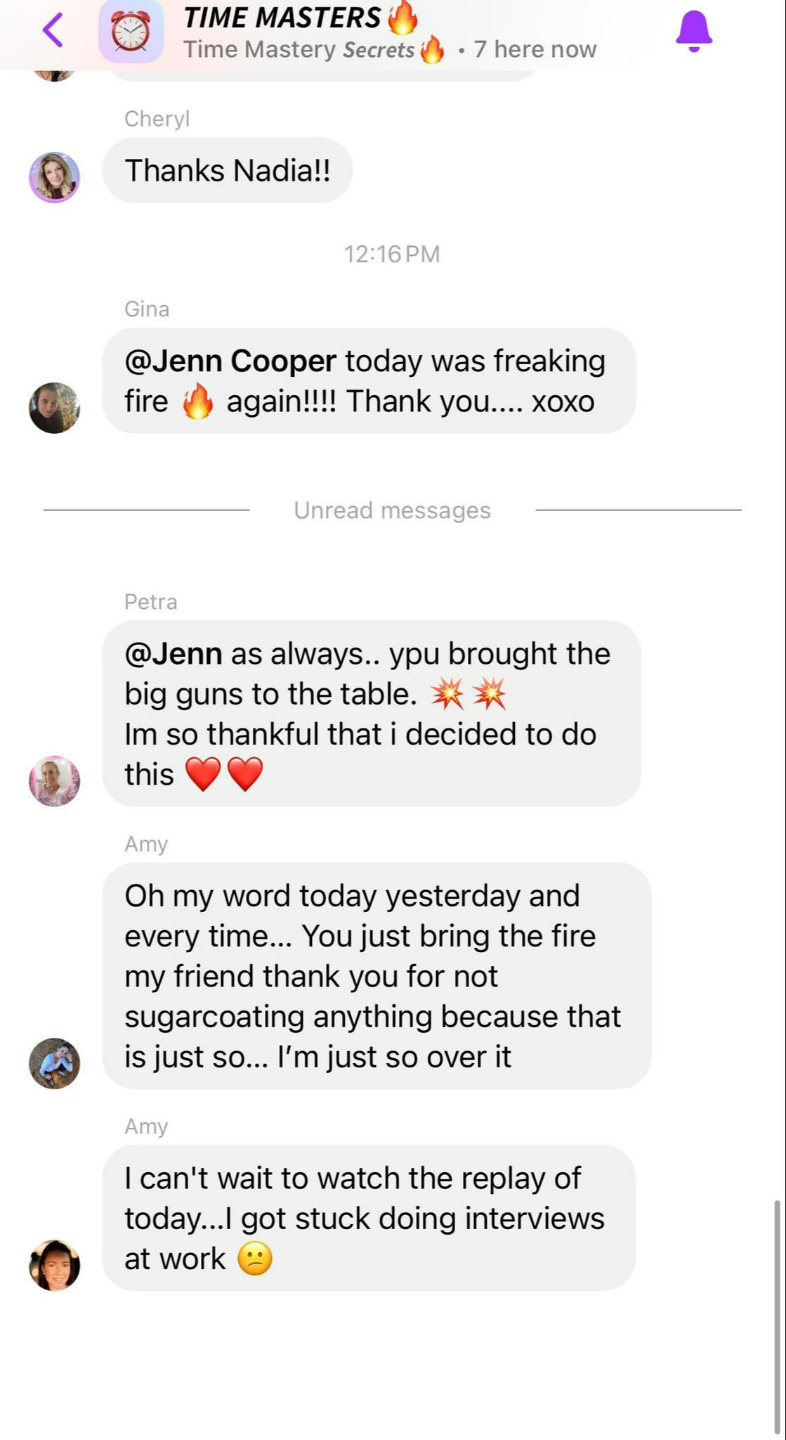Image resolution: width=786 pixels, height=1440 pixels.
Task: Tap the purple back arrow
Action: (x=53, y=30)
